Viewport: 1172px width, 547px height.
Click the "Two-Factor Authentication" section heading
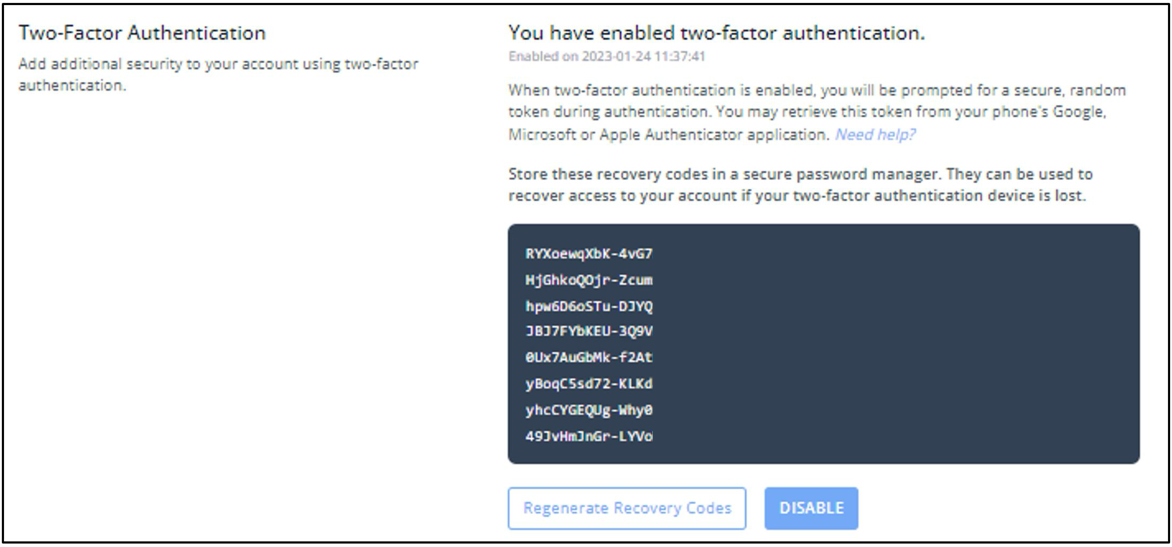pos(142,33)
